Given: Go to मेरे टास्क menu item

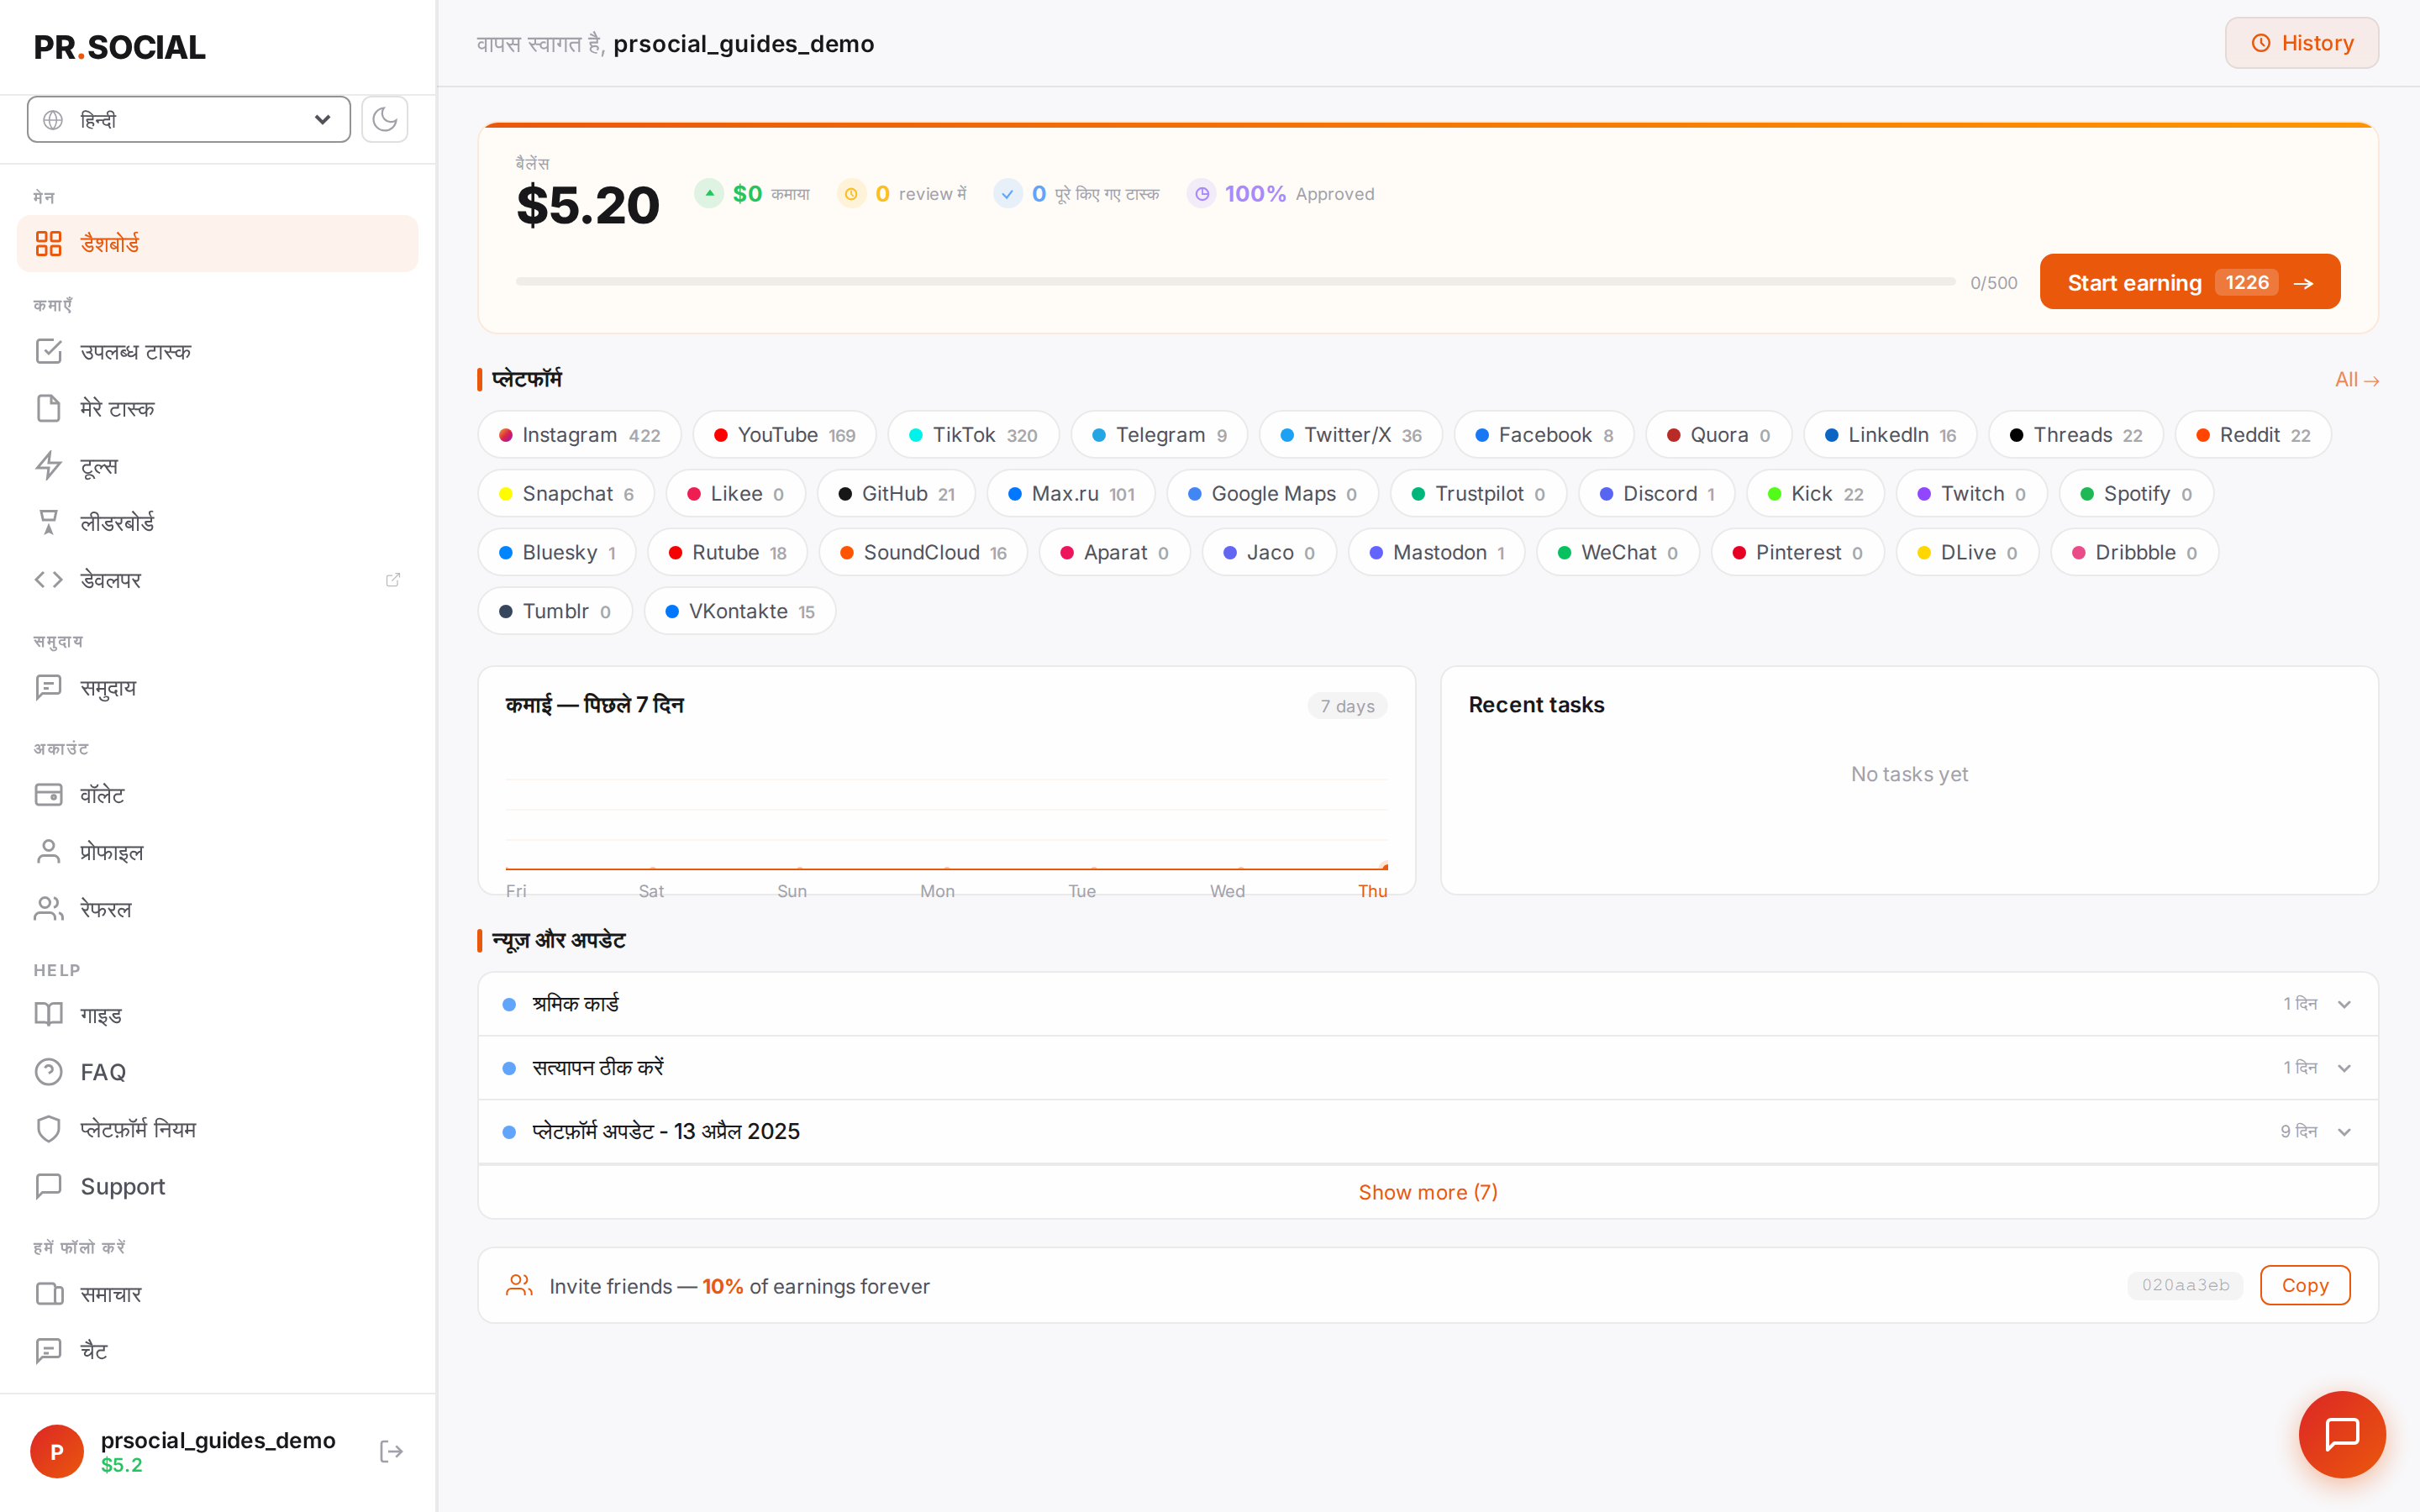Looking at the screenshot, I should (218, 408).
